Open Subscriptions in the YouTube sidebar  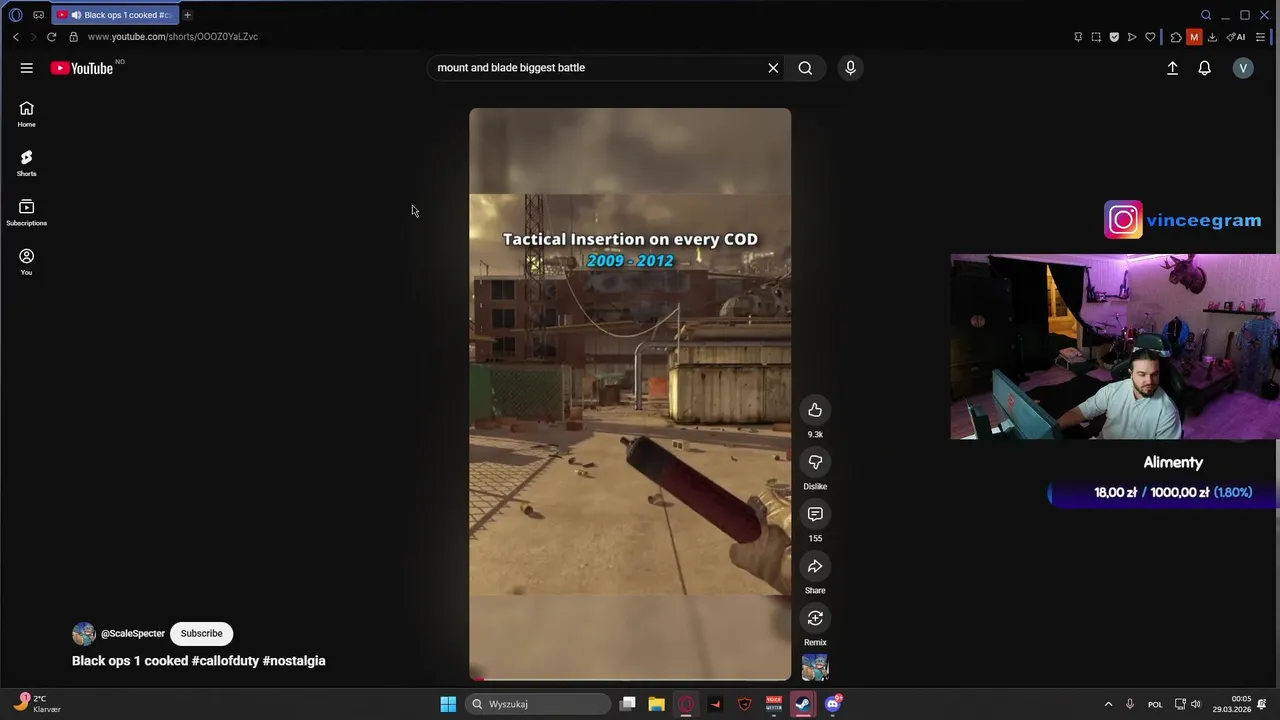pos(27,213)
